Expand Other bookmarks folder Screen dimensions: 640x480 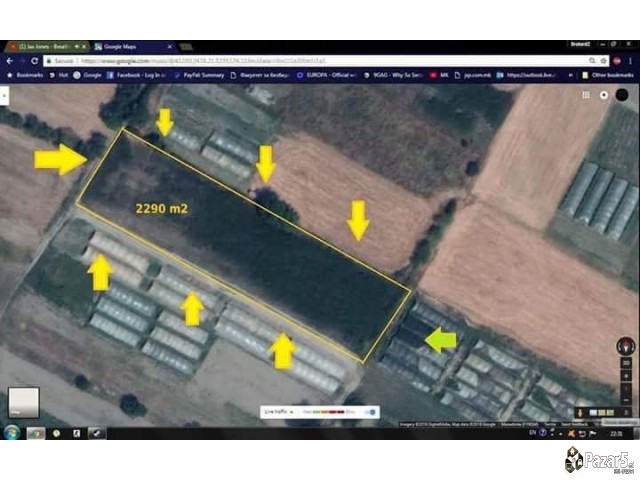point(610,75)
